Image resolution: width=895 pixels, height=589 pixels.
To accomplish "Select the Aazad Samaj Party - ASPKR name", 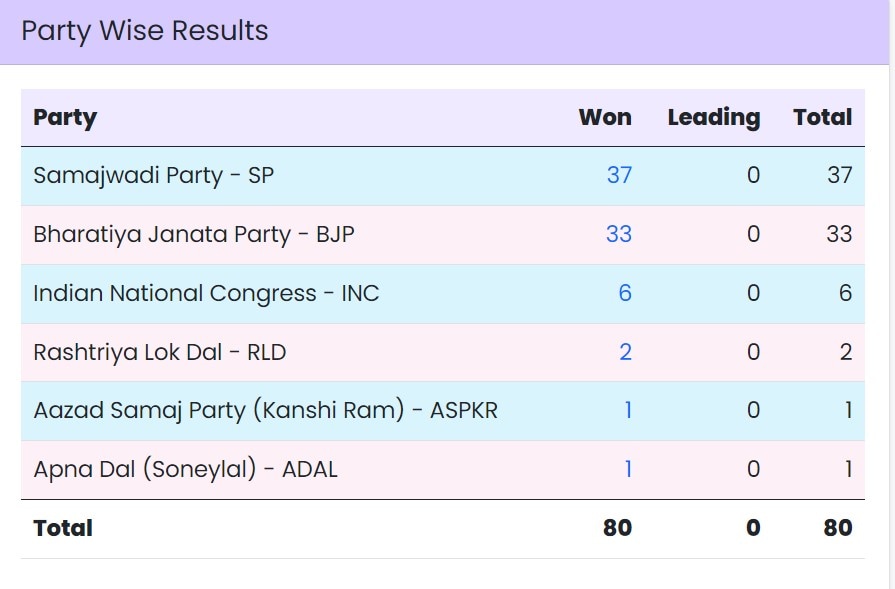I will pyautogui.click(x=265, y=411).
